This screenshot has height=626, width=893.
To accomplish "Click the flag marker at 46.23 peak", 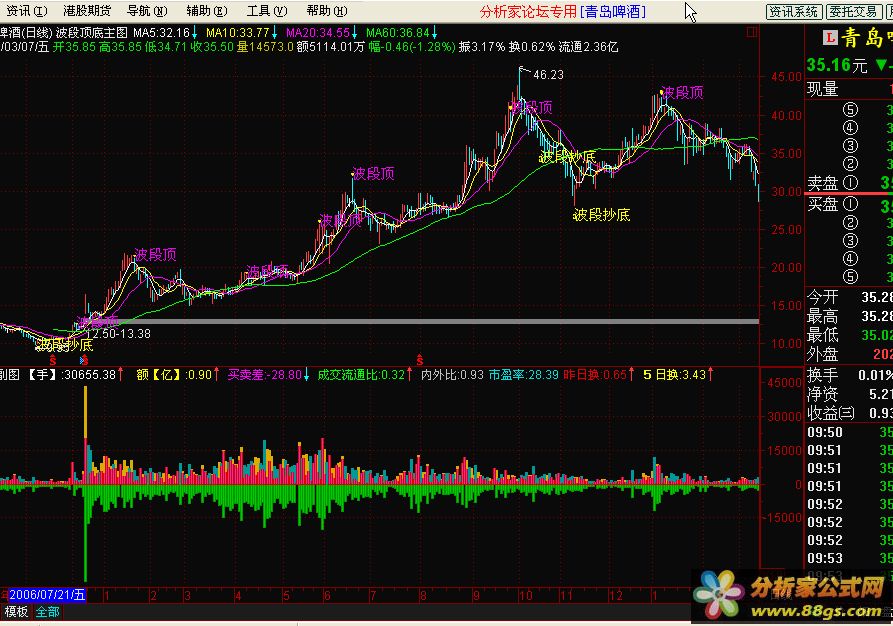I will tap(523, 71).
